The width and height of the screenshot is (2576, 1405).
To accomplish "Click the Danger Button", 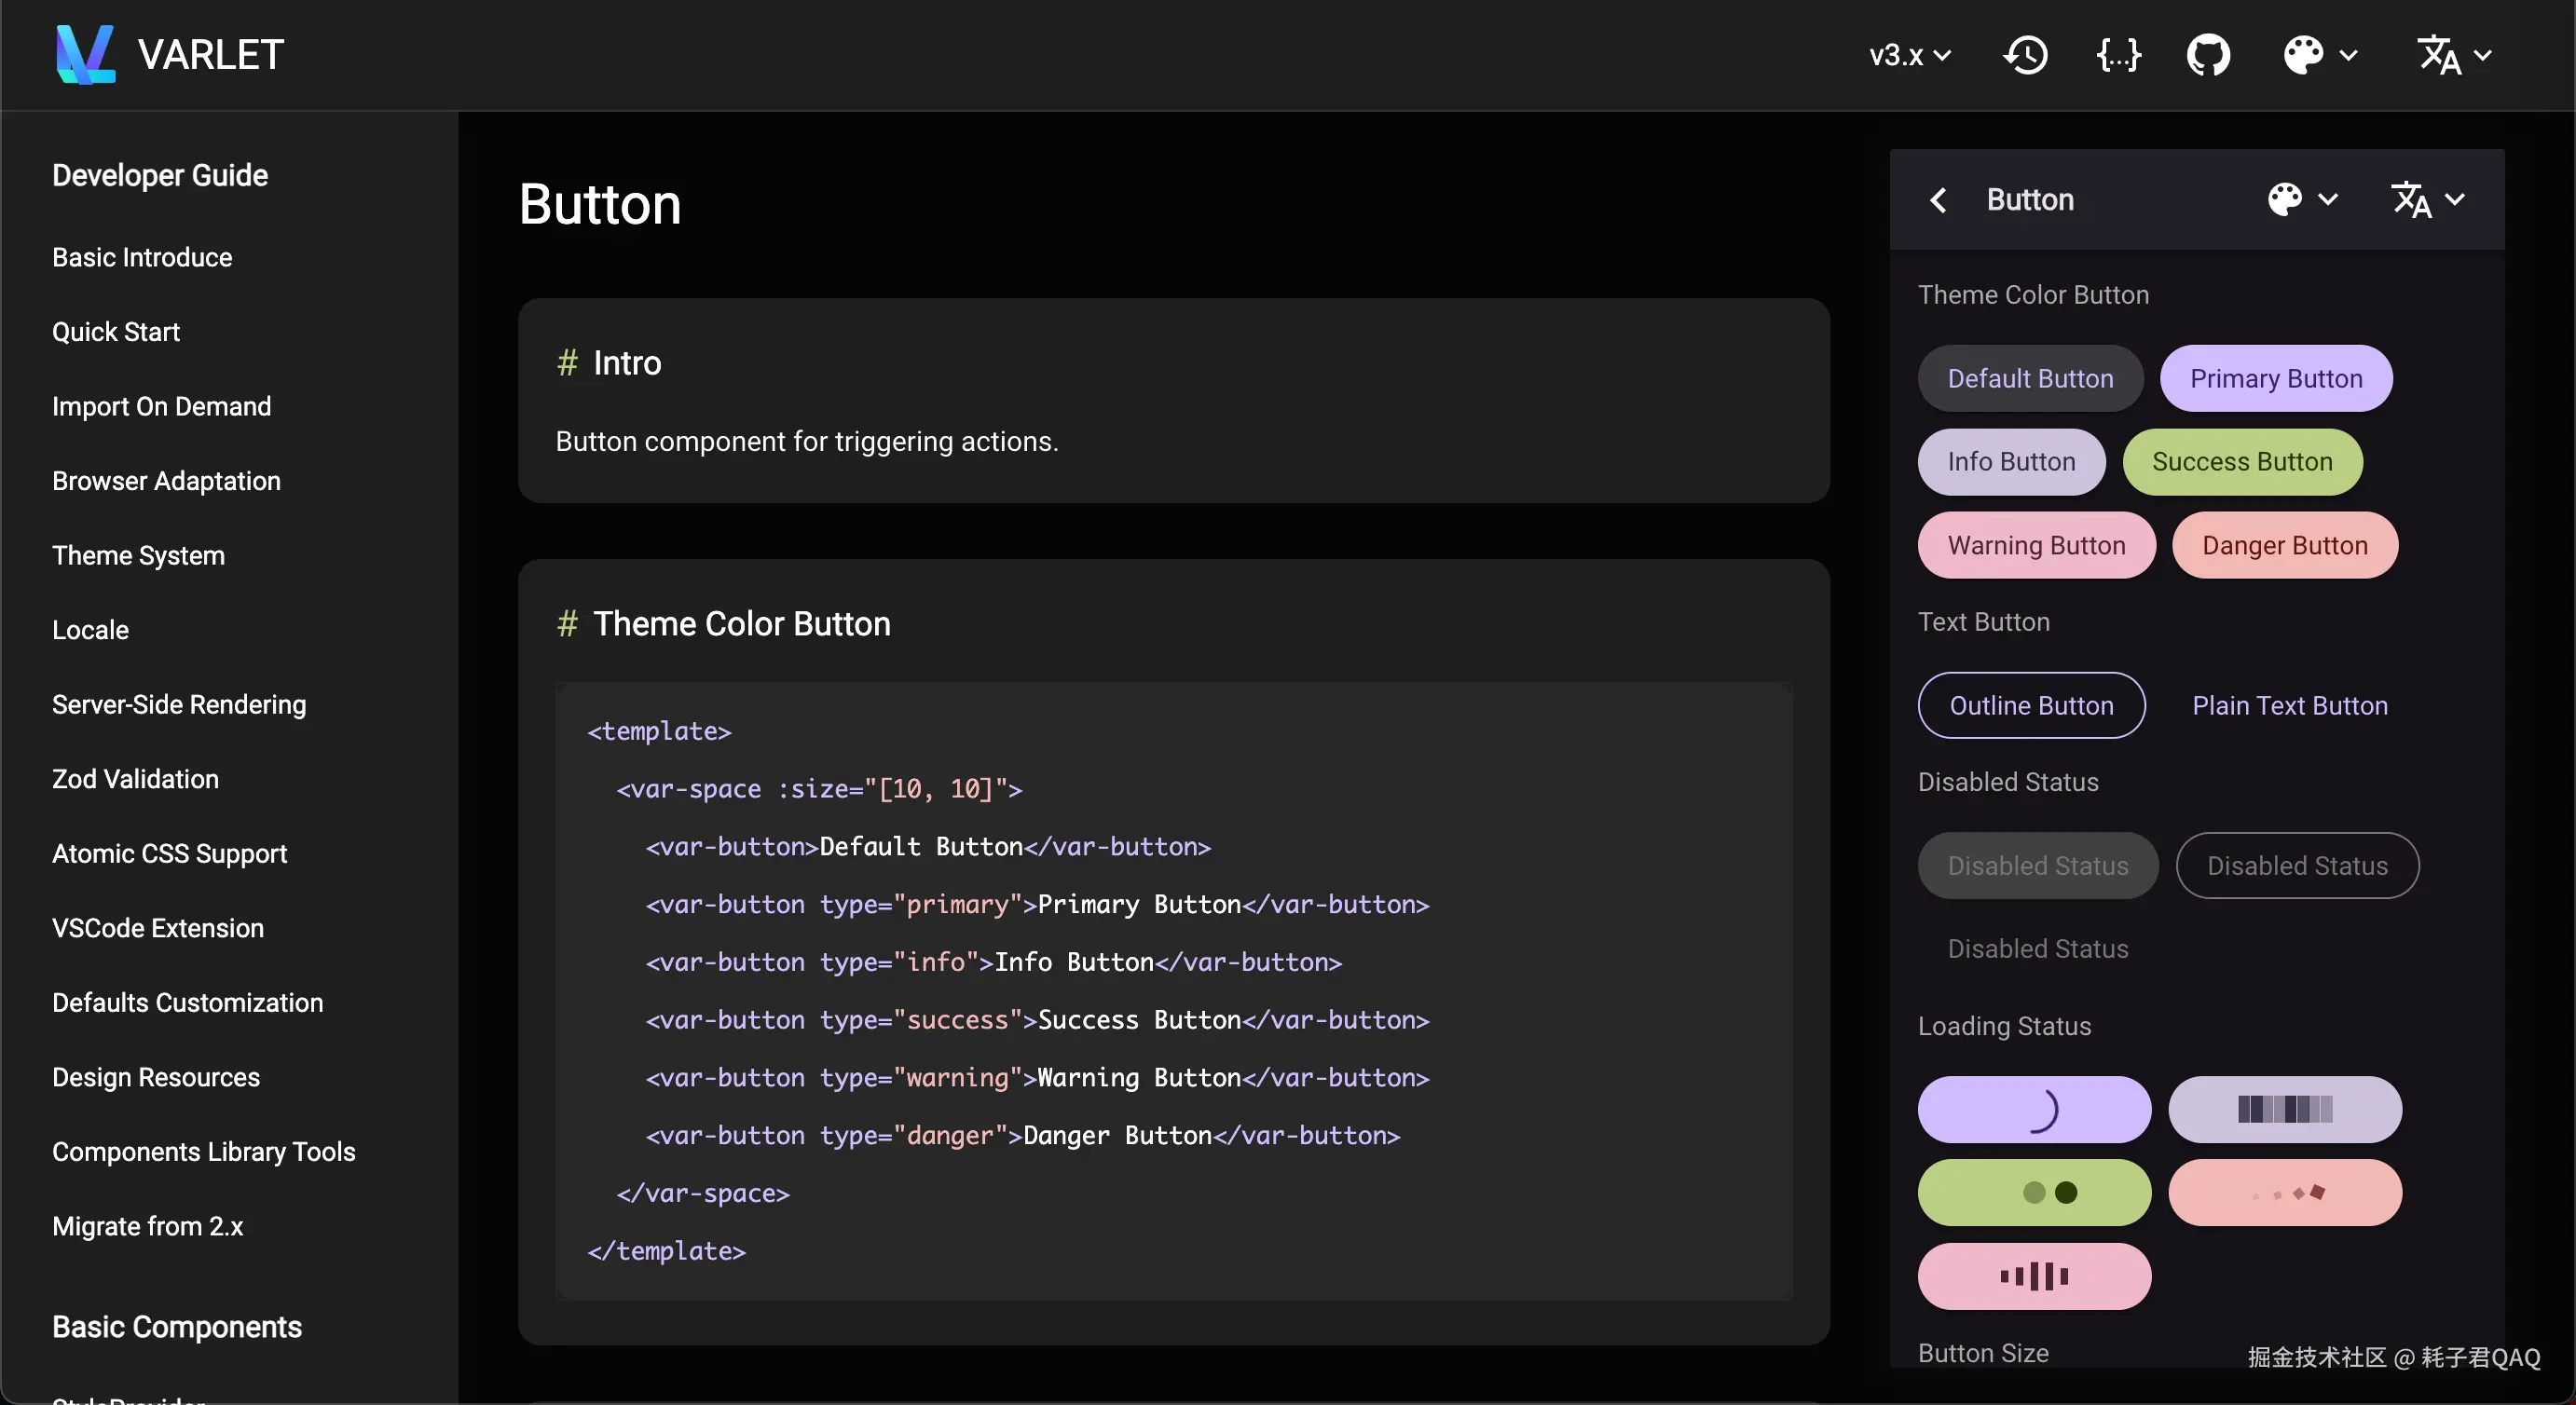I will point(2284,545).
